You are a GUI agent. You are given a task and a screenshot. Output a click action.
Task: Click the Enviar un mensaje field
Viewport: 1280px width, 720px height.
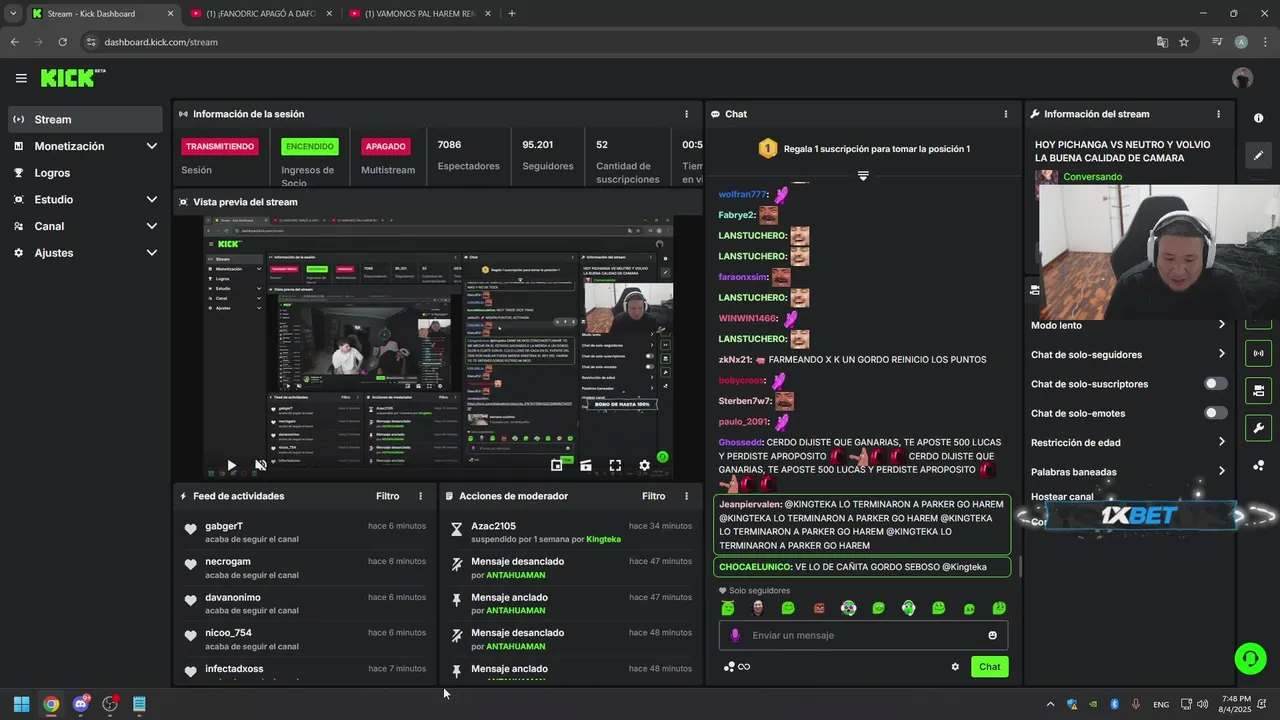point(863,635)
